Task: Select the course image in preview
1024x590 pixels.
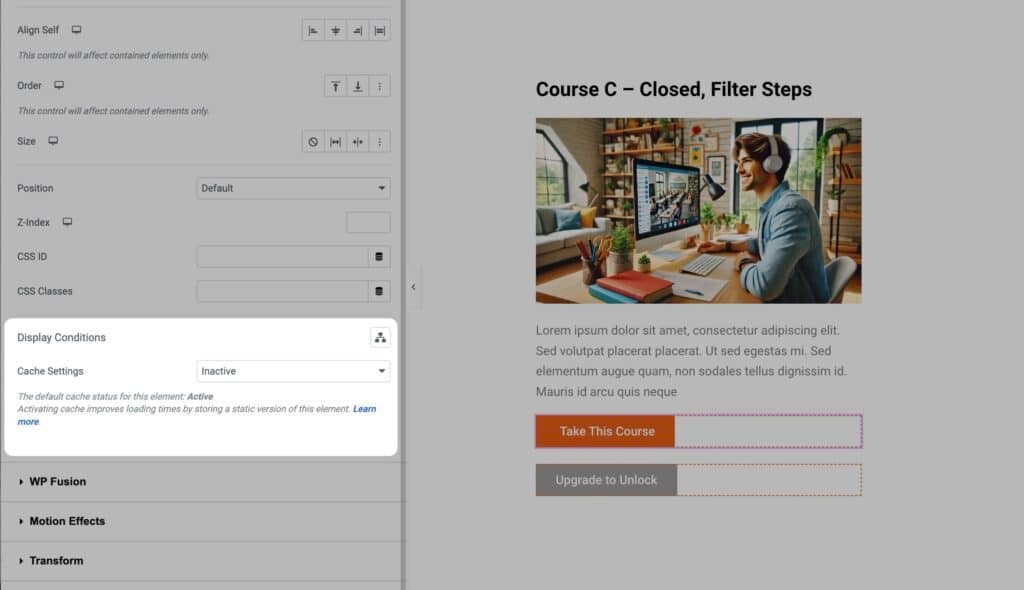Action: (698, 210)
